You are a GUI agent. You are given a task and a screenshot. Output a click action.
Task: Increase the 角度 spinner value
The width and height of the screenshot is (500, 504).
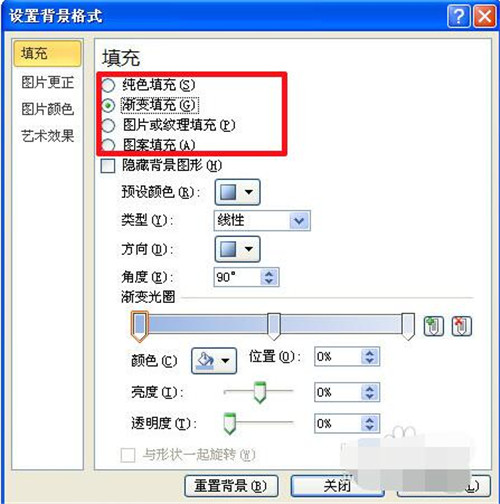pos(269,273)
